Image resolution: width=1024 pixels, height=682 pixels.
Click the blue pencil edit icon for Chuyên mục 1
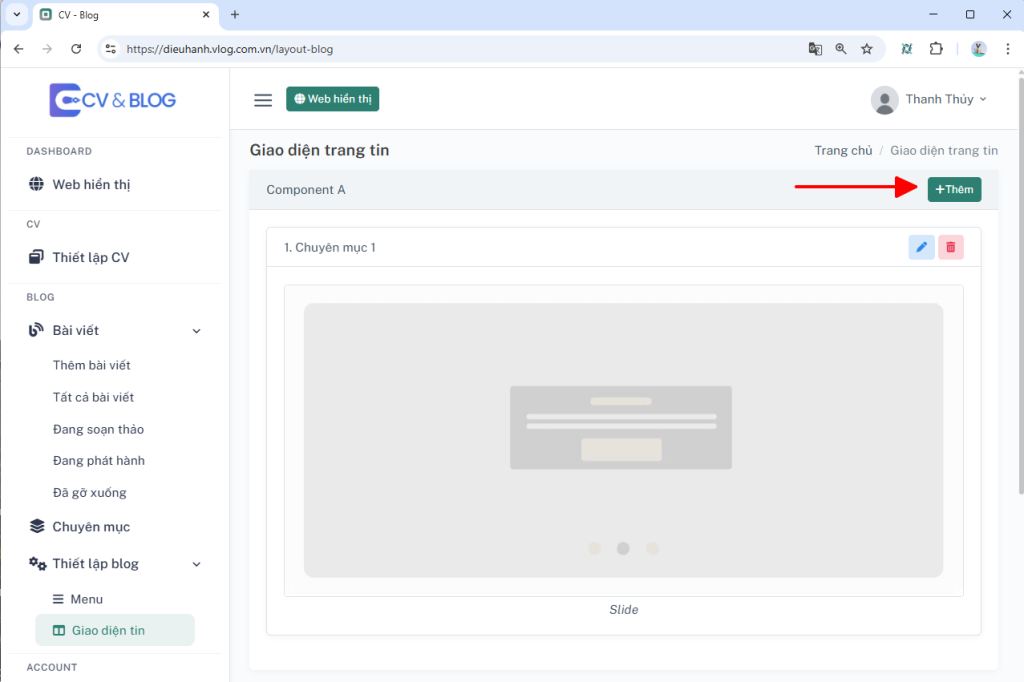921,247
